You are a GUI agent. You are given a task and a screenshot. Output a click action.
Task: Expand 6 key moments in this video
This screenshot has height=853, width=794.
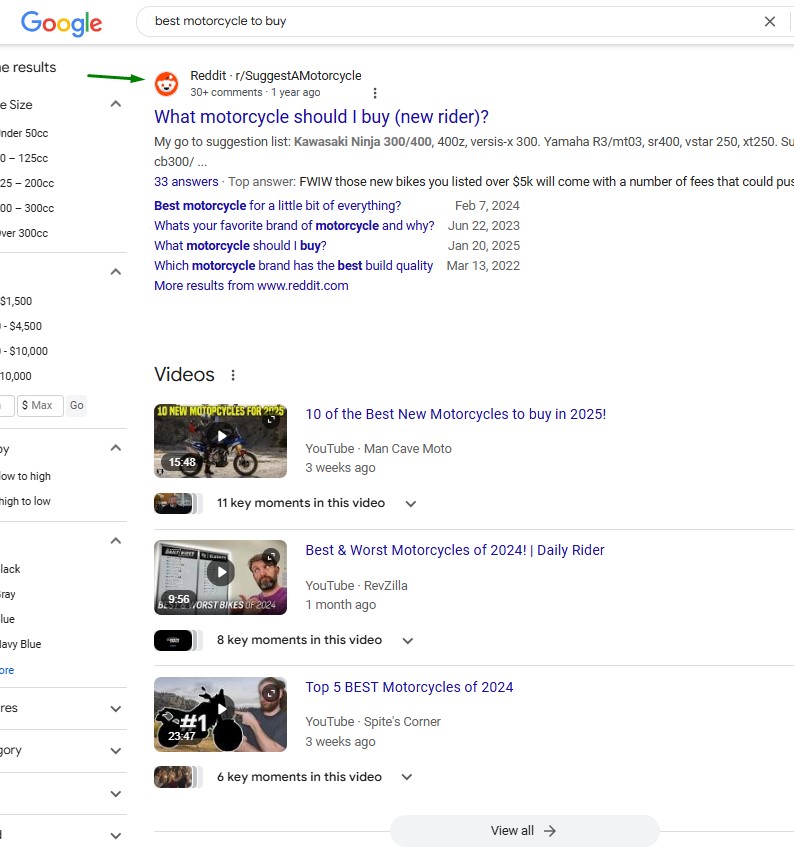(407, 777)
